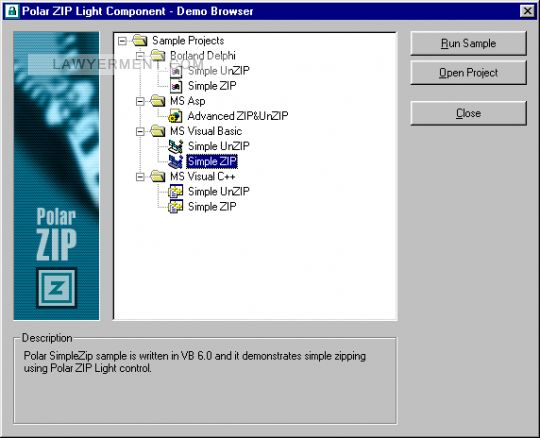Click the MS Visual C++ folder icon
This screenshot has width=540, height=438.
[158, 176]
